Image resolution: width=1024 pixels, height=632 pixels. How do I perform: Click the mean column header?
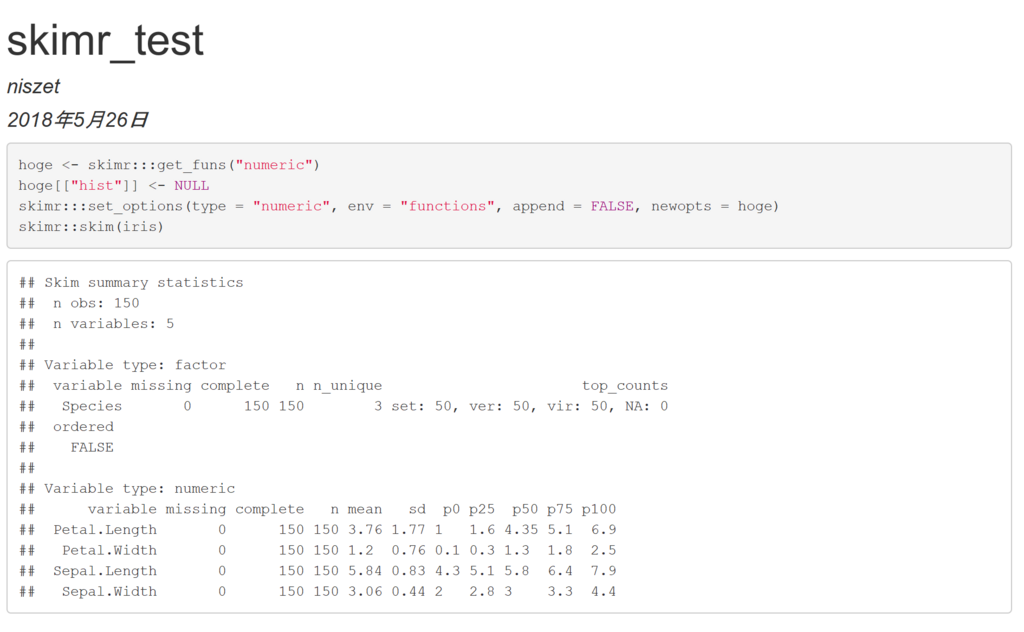[x=364, y=509]
